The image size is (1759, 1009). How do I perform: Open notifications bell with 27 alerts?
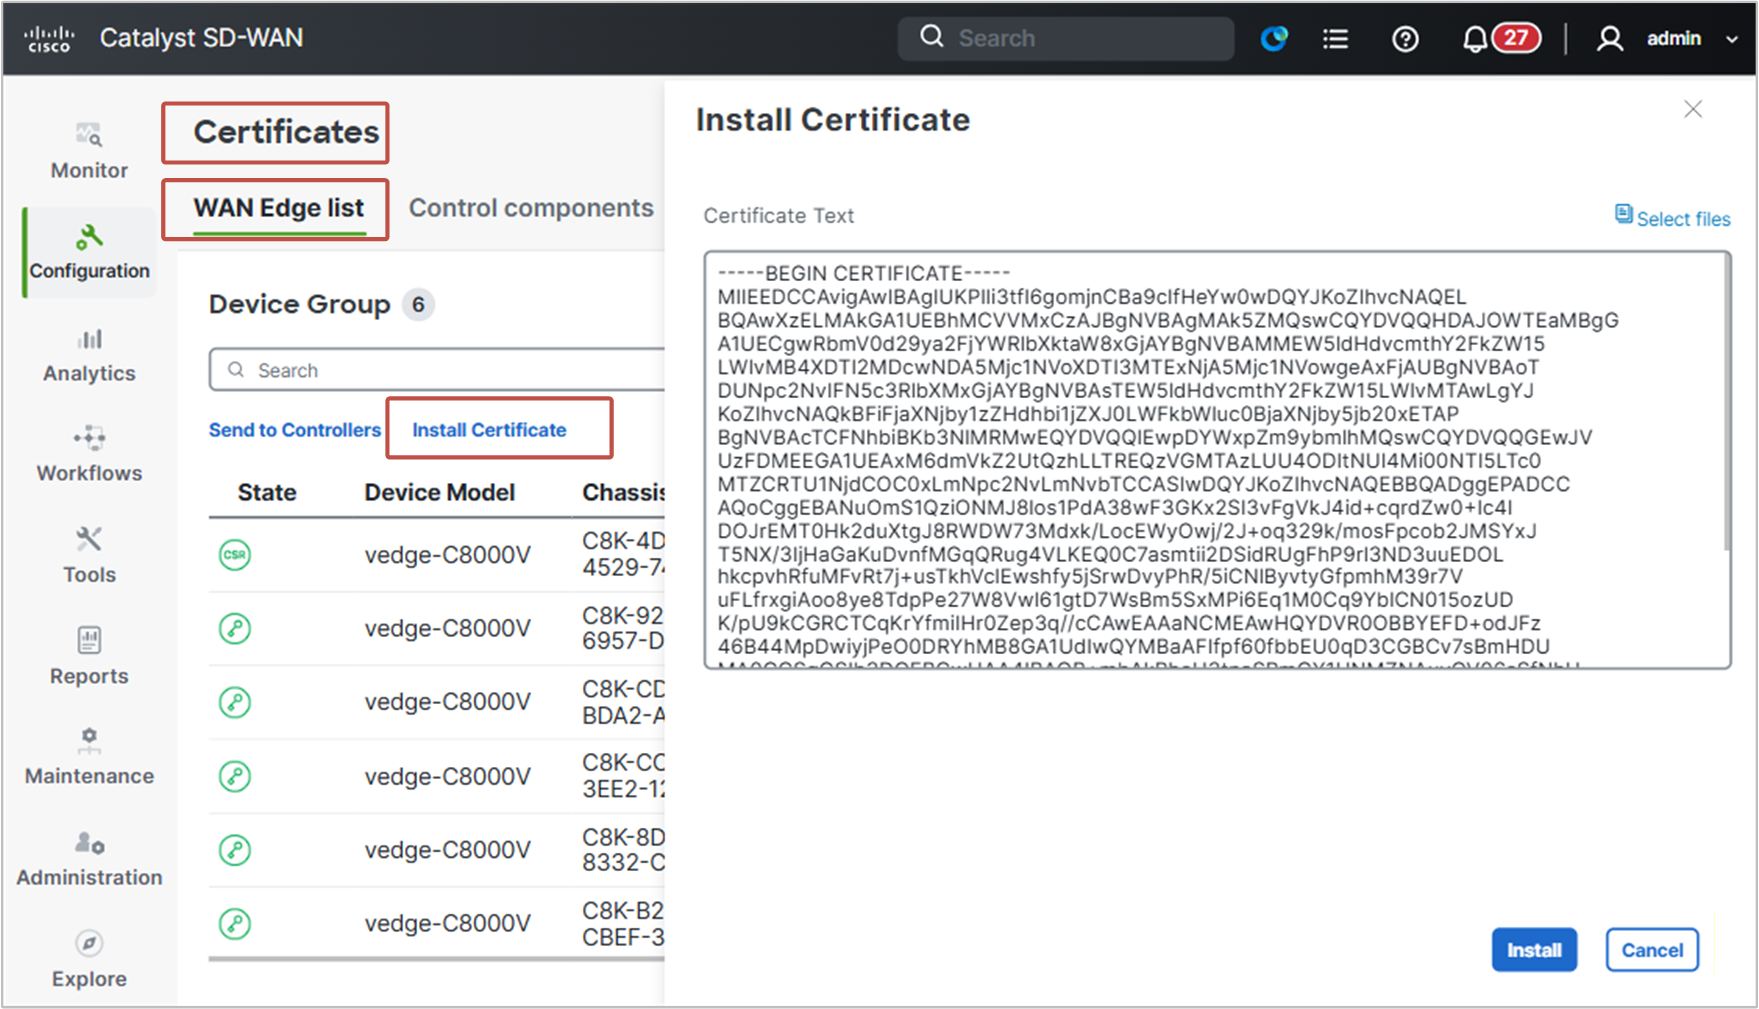(1500, 38)
